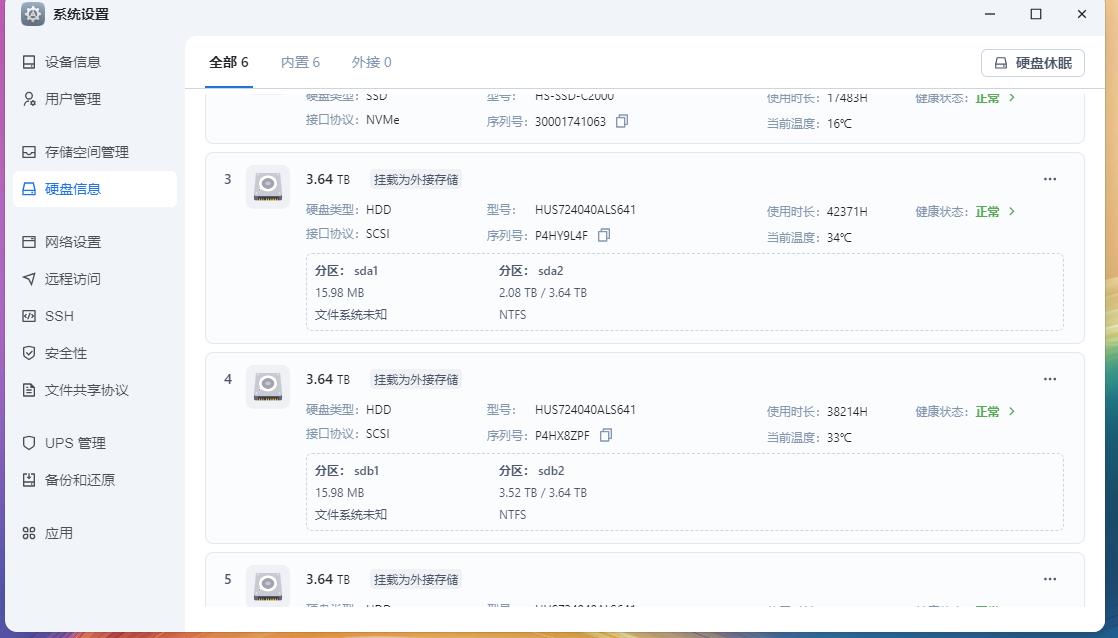Click the SSH icon in sidebar

tap(29, 316)
